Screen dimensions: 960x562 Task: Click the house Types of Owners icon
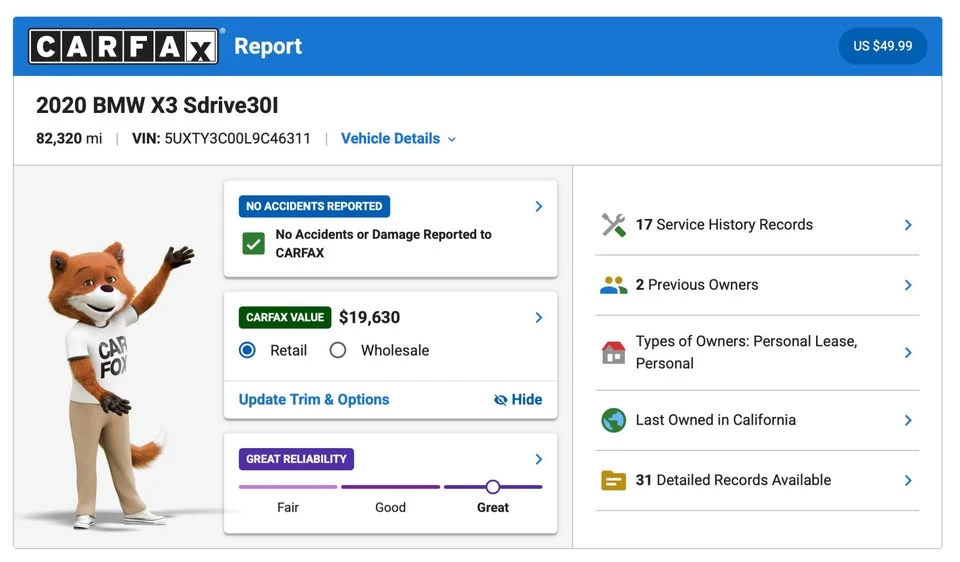613,353
